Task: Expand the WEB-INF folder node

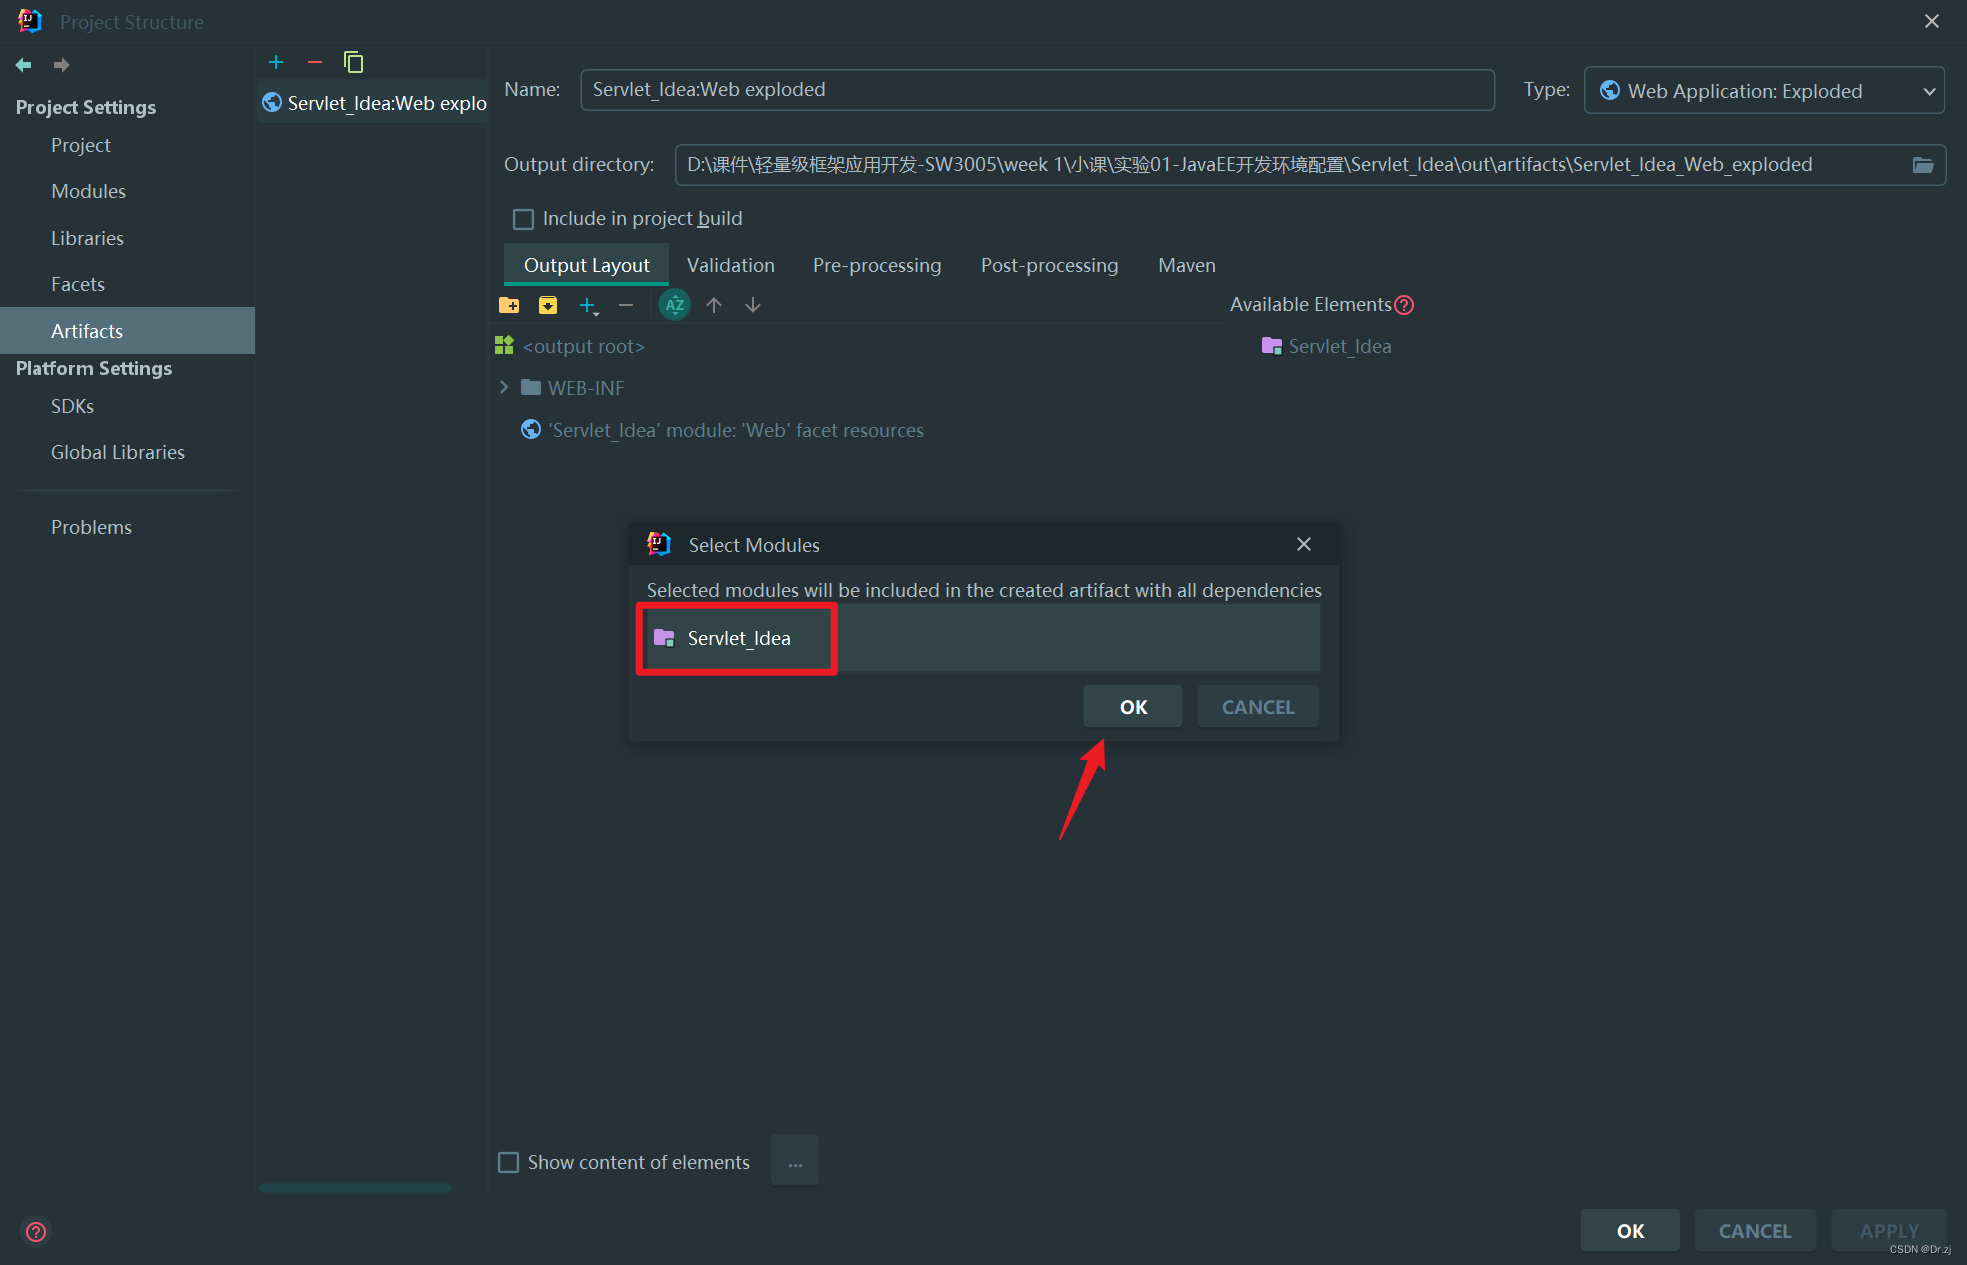Action: click(504, 387)
